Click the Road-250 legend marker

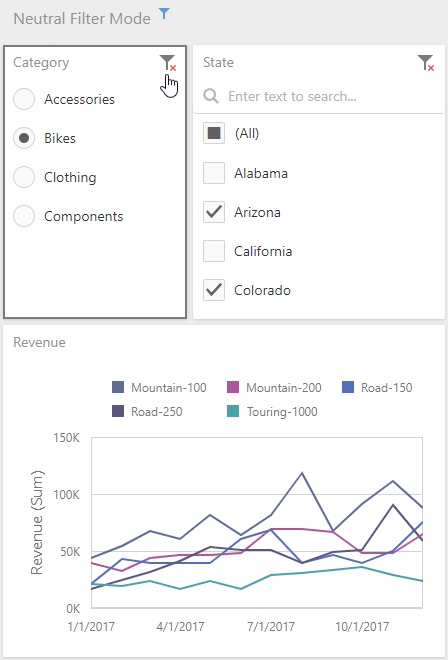[118, 411]
